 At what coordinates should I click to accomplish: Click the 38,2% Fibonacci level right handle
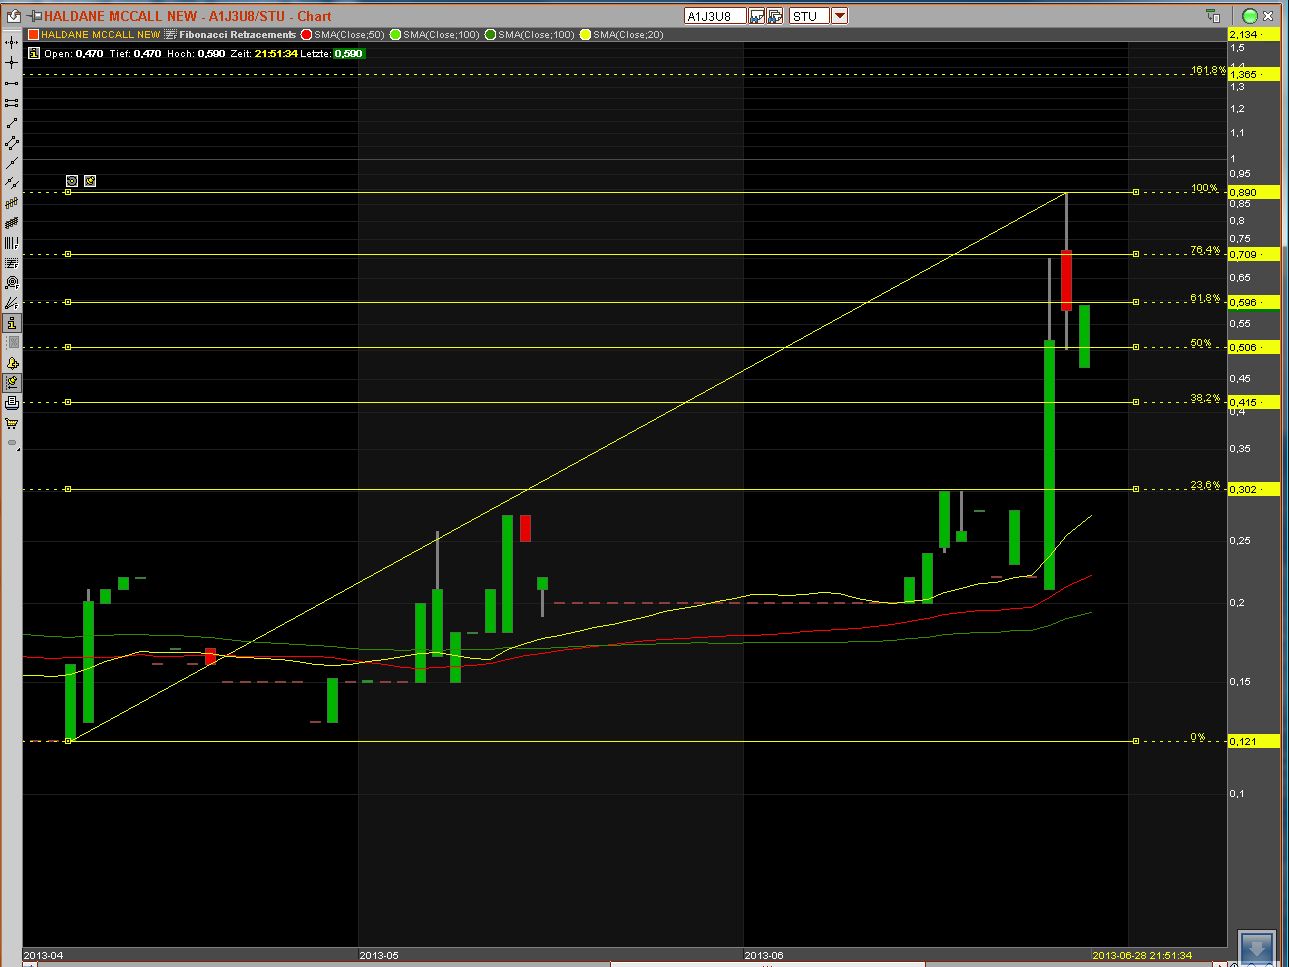pyautogui.click(x=1136, y=402)
